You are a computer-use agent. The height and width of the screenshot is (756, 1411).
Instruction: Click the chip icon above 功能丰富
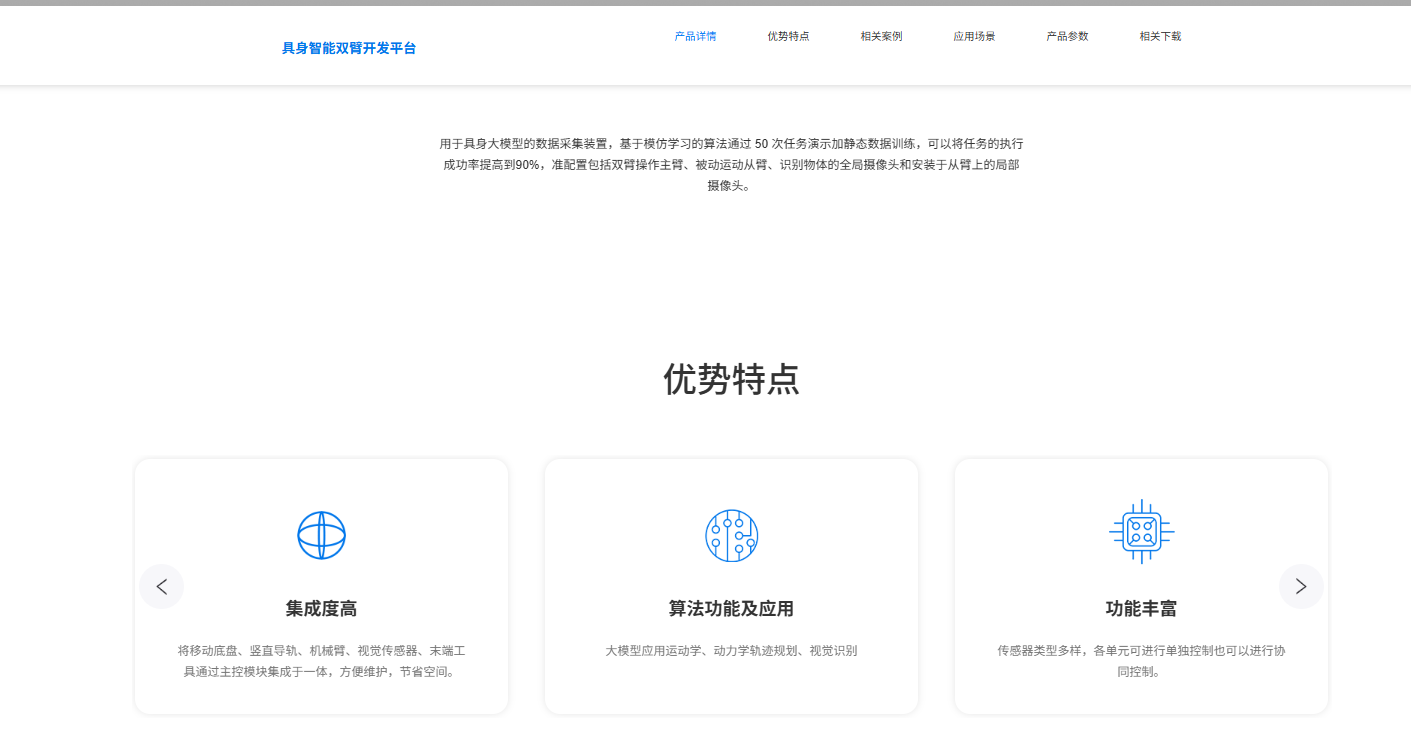tap(1141, 532)
